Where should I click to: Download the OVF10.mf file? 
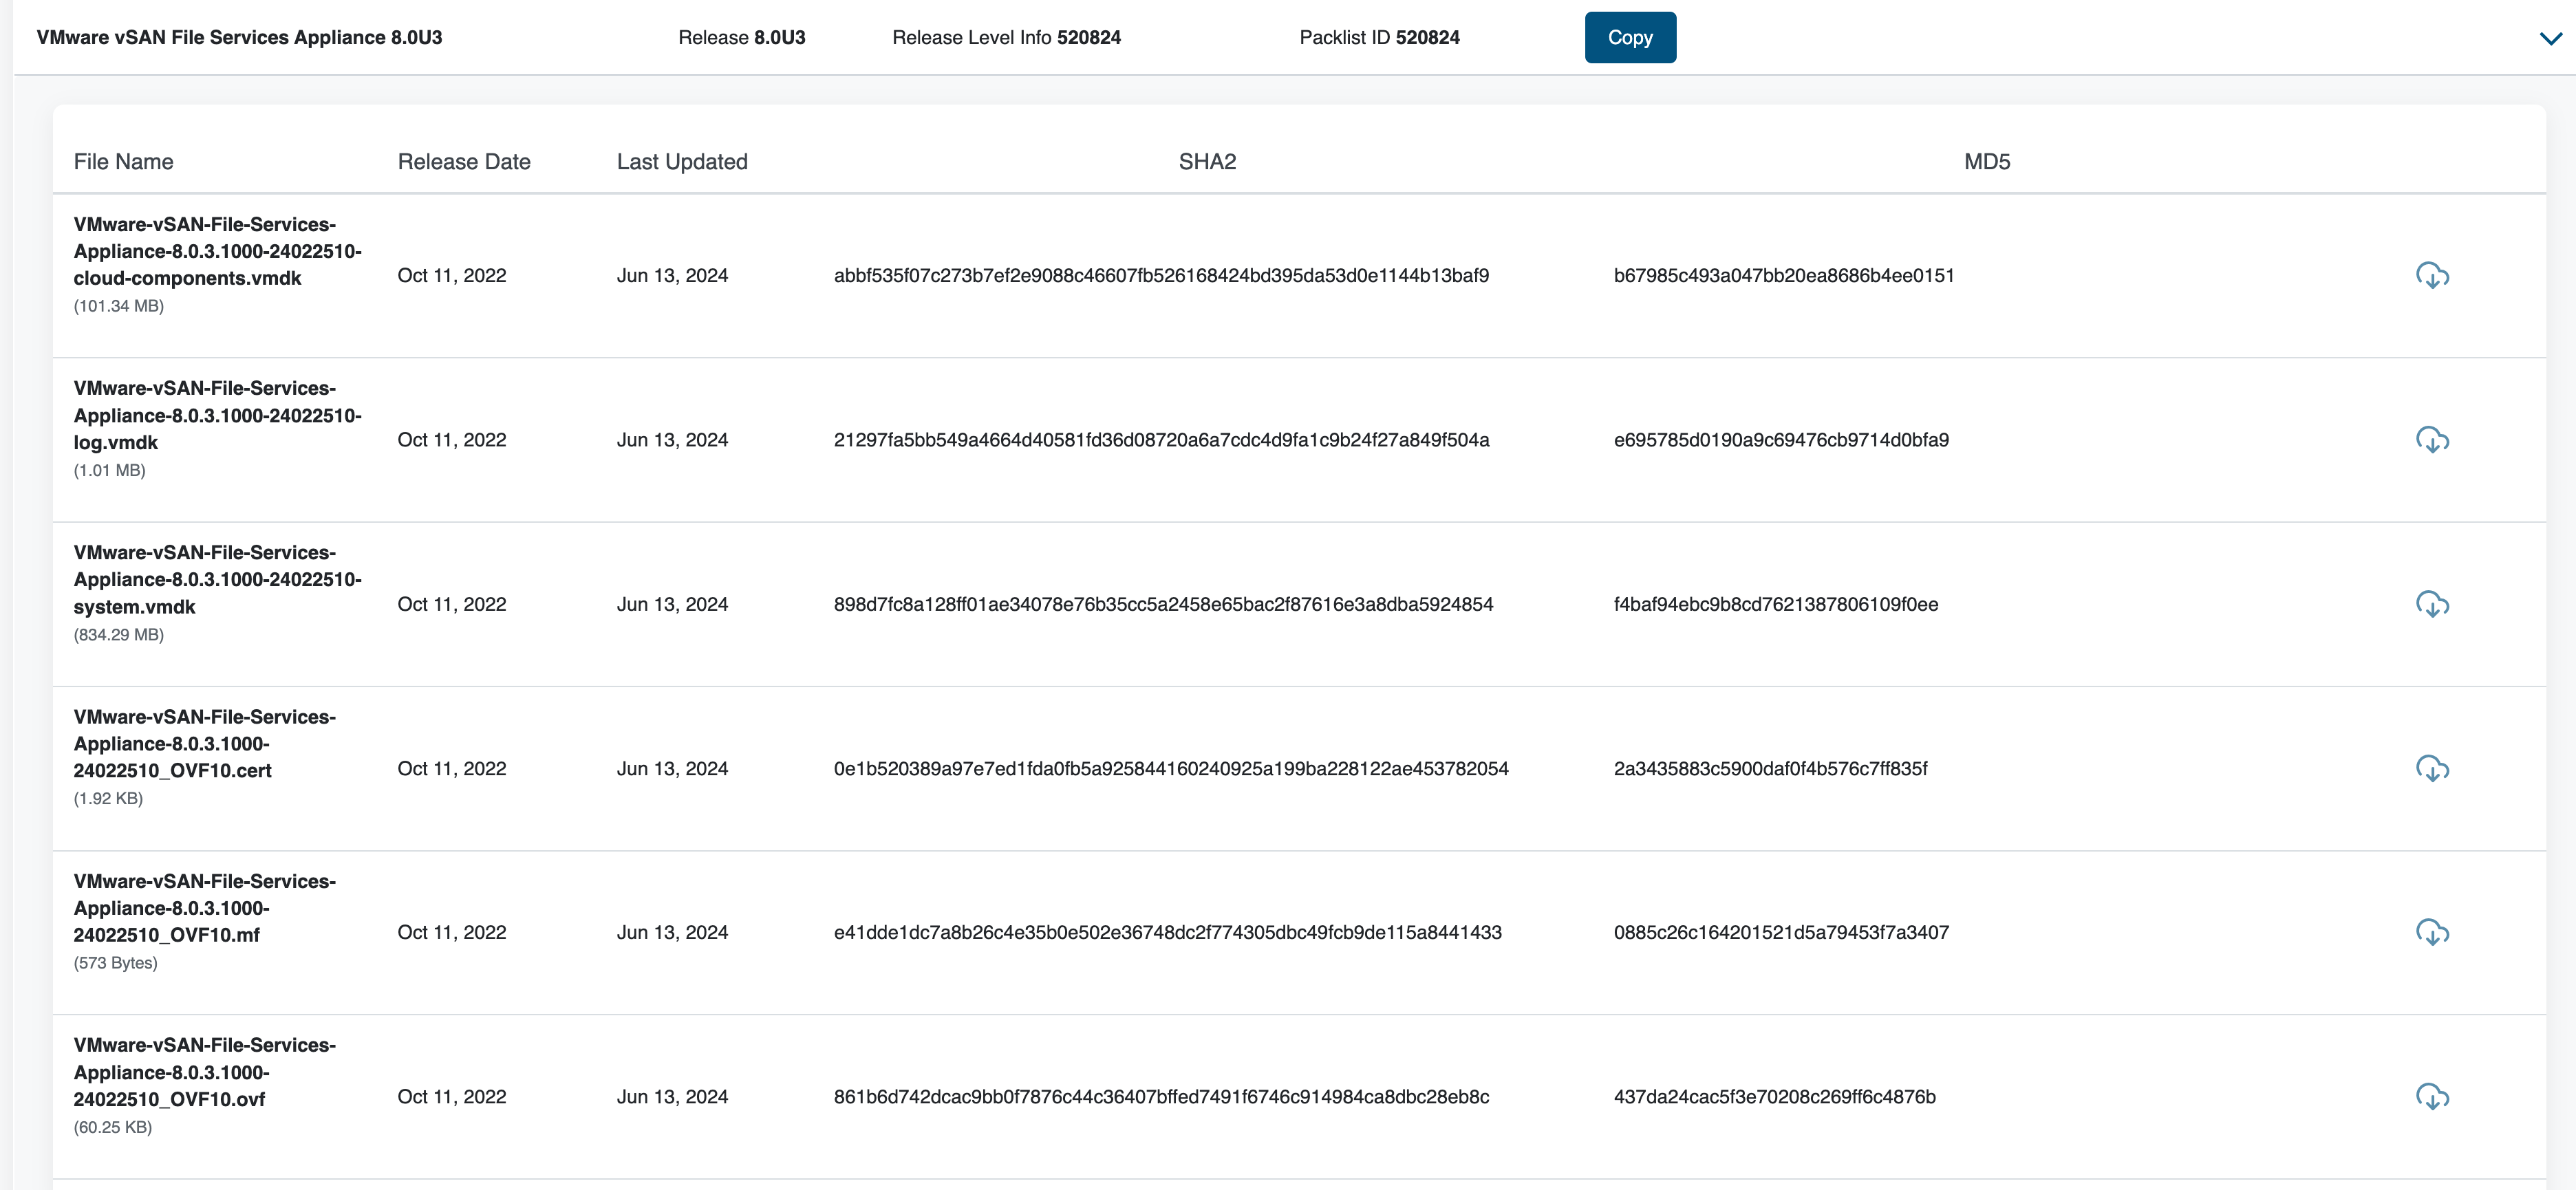(2432, 932)
